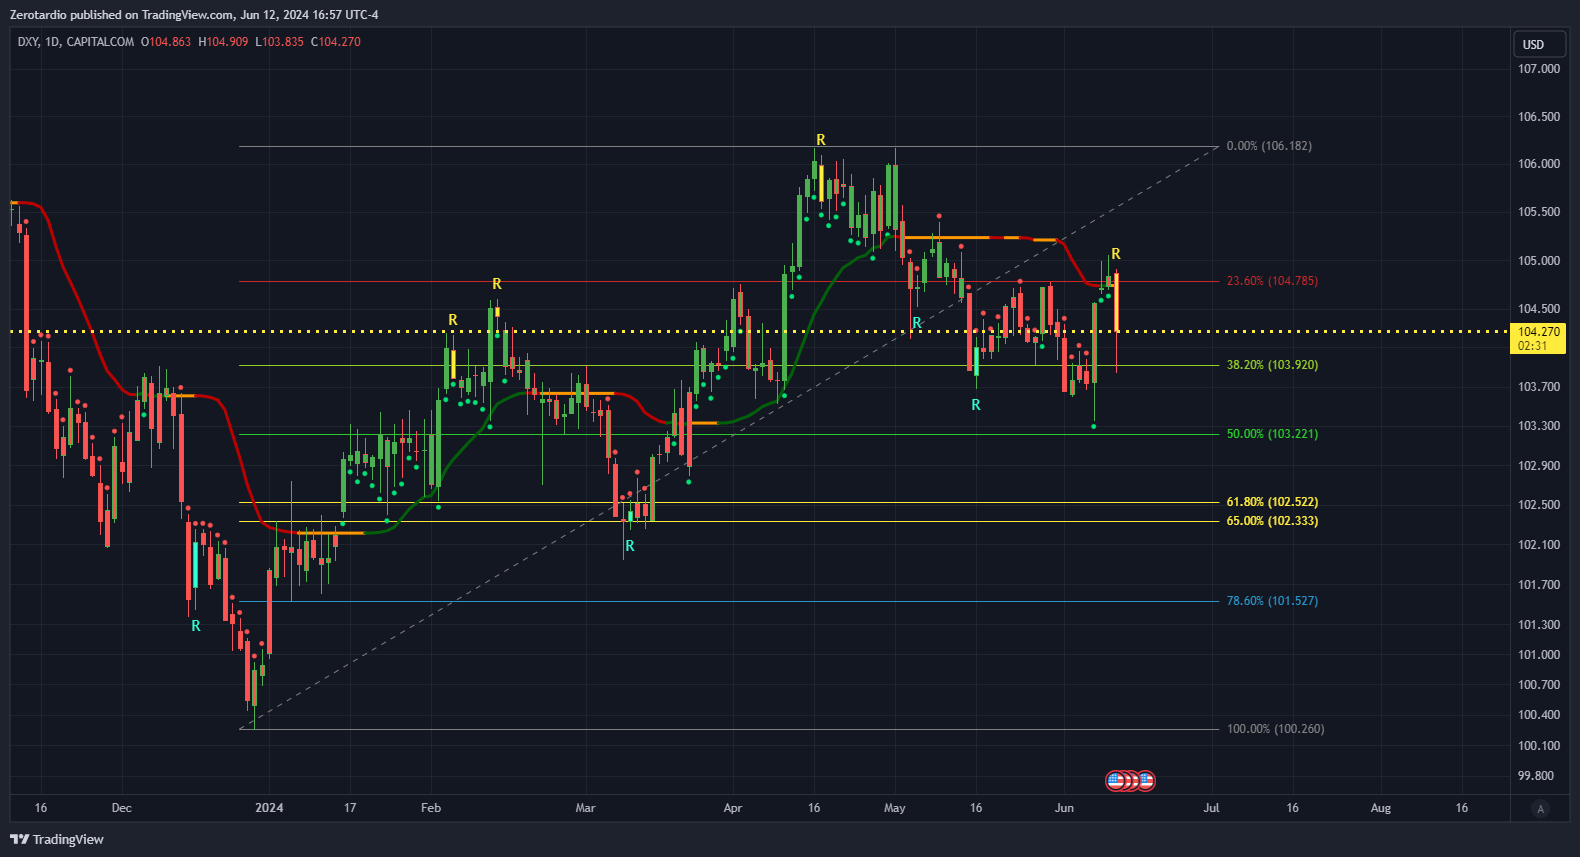Image resolution: width=1580 pixels, height=857 pixels.
Task: Click the 102.100 price axis label
Action: [1539, 545]
